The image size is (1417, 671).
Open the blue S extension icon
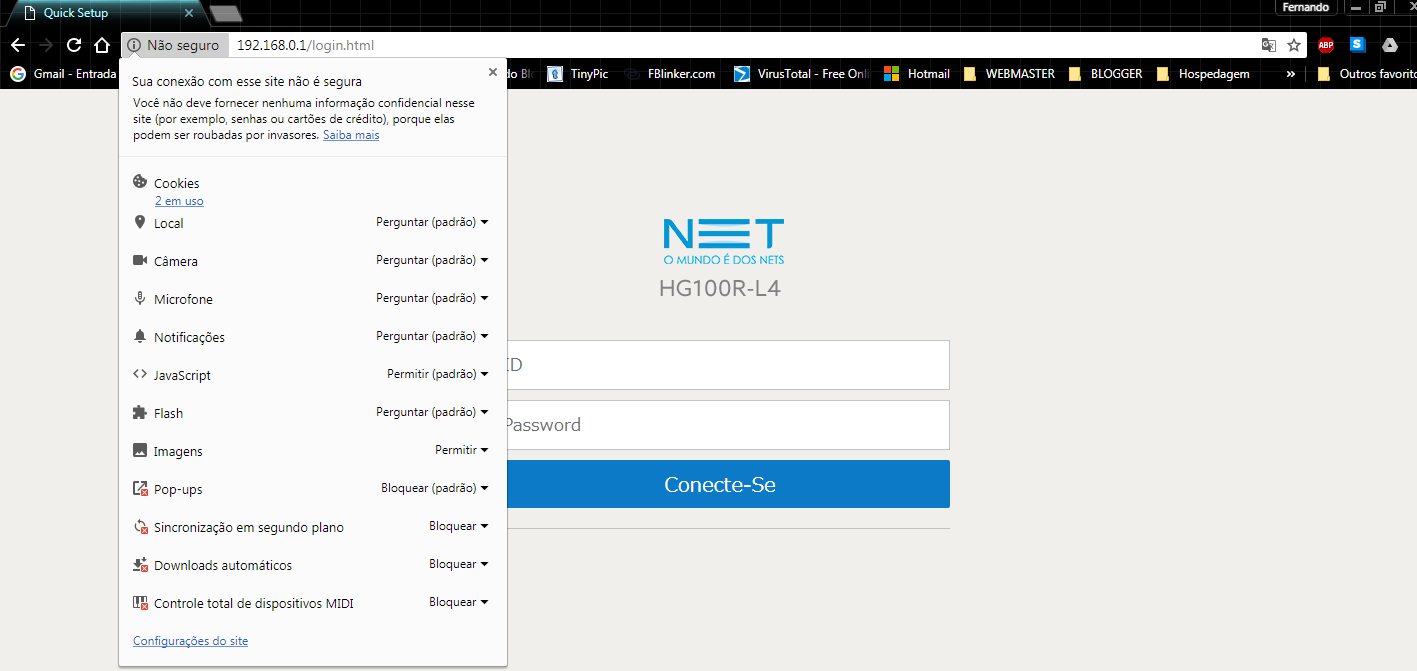pyautogui.click(x=1357, y=45)
